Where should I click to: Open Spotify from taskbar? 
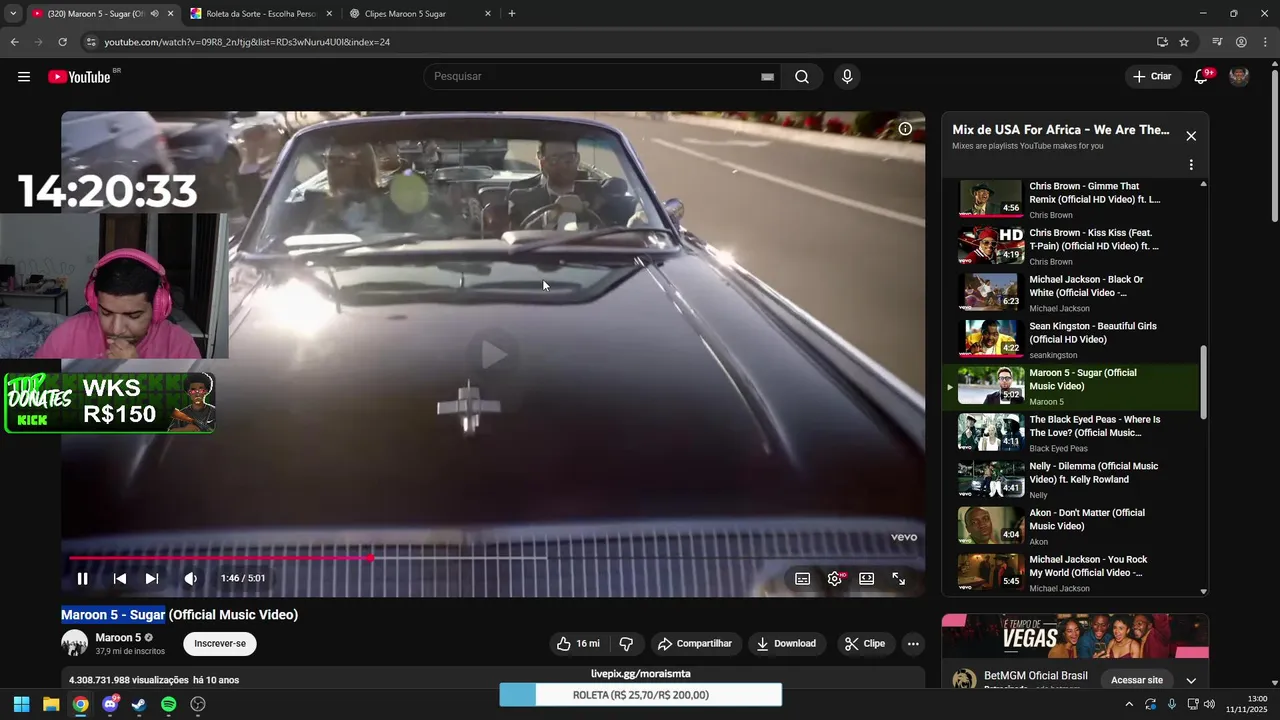pos(169,704)
